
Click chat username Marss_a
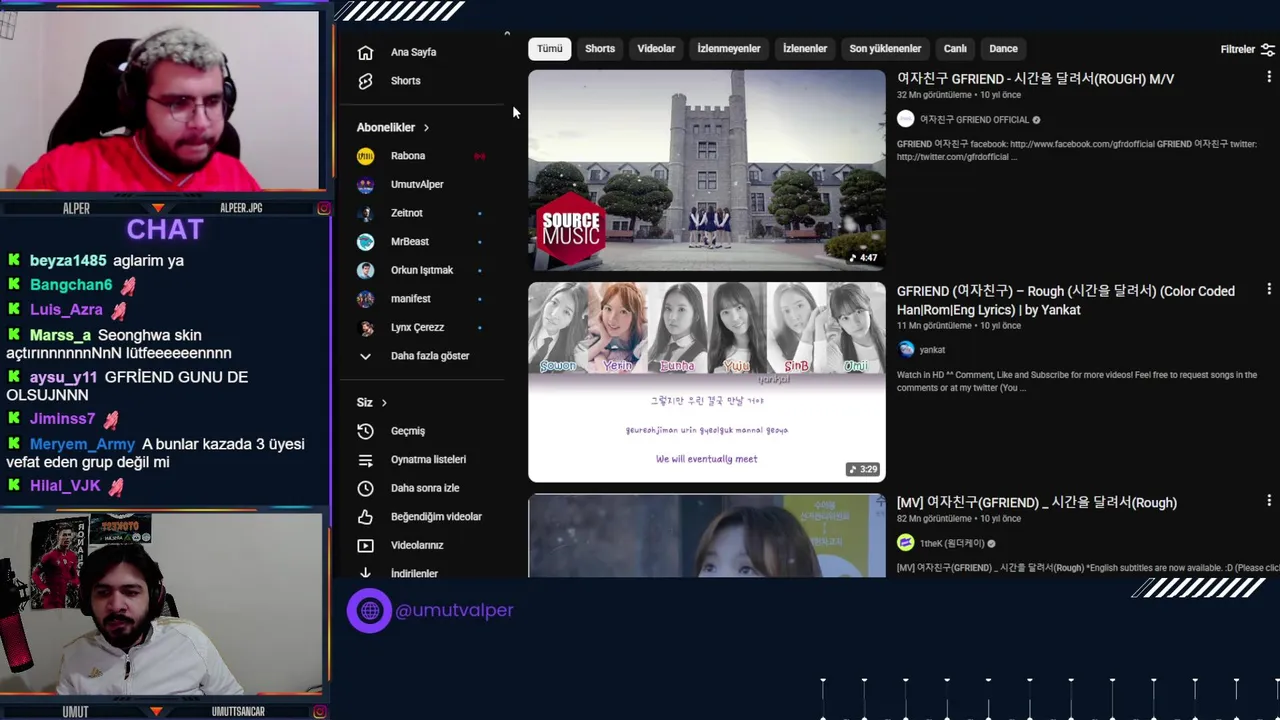[60, 336]
